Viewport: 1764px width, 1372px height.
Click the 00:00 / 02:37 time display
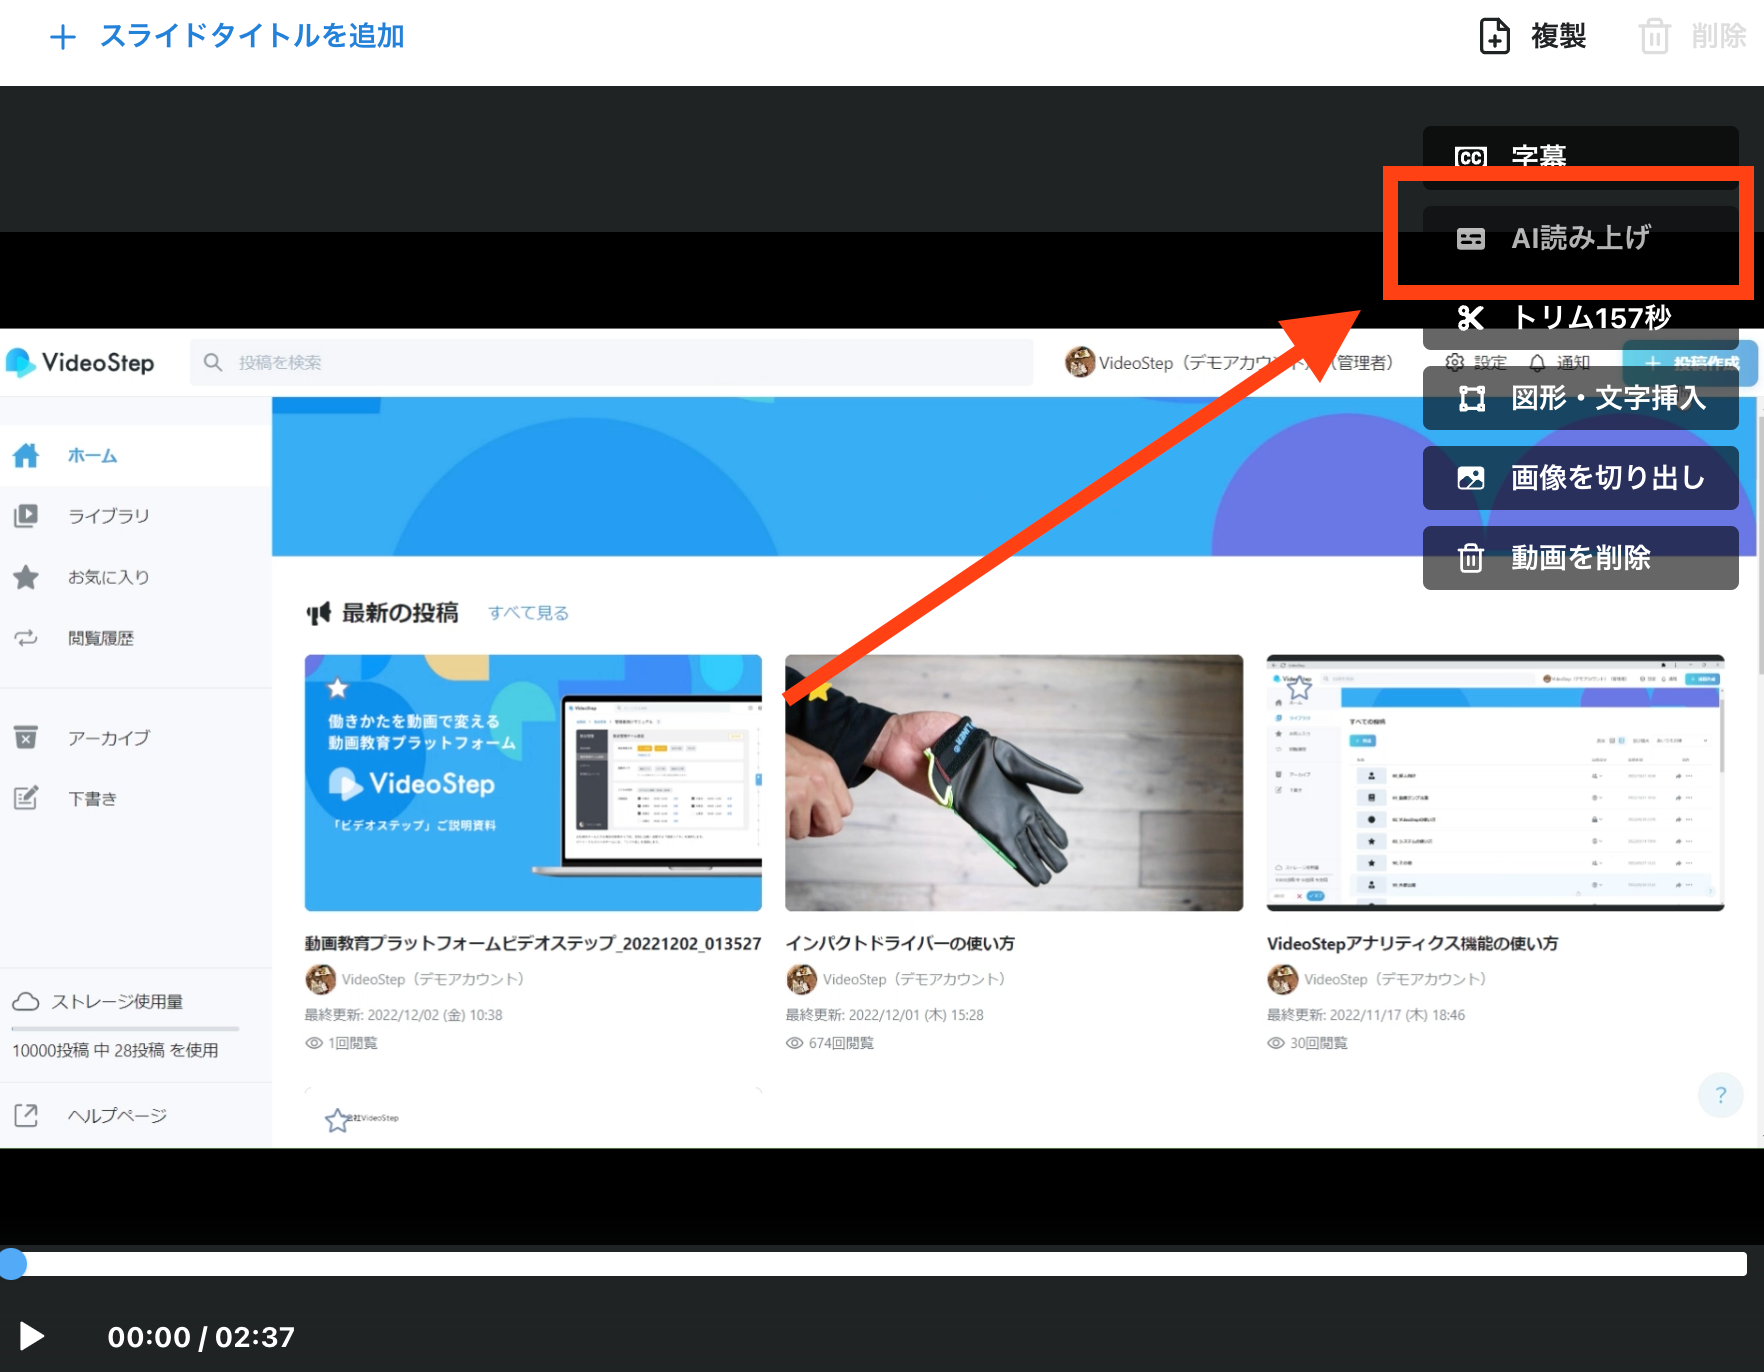[x=201, y=1337]
